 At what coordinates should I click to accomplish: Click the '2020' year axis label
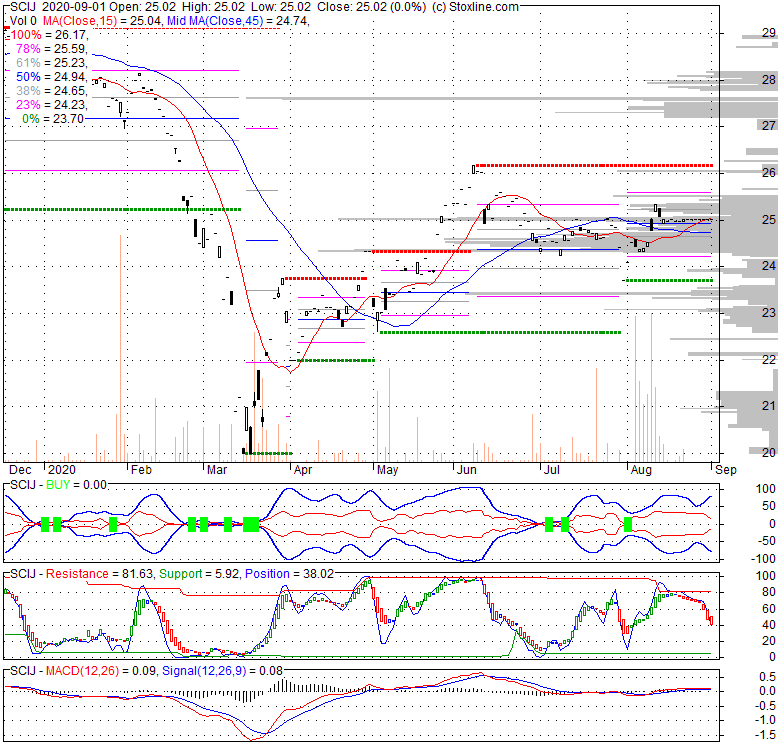[62, 469]
